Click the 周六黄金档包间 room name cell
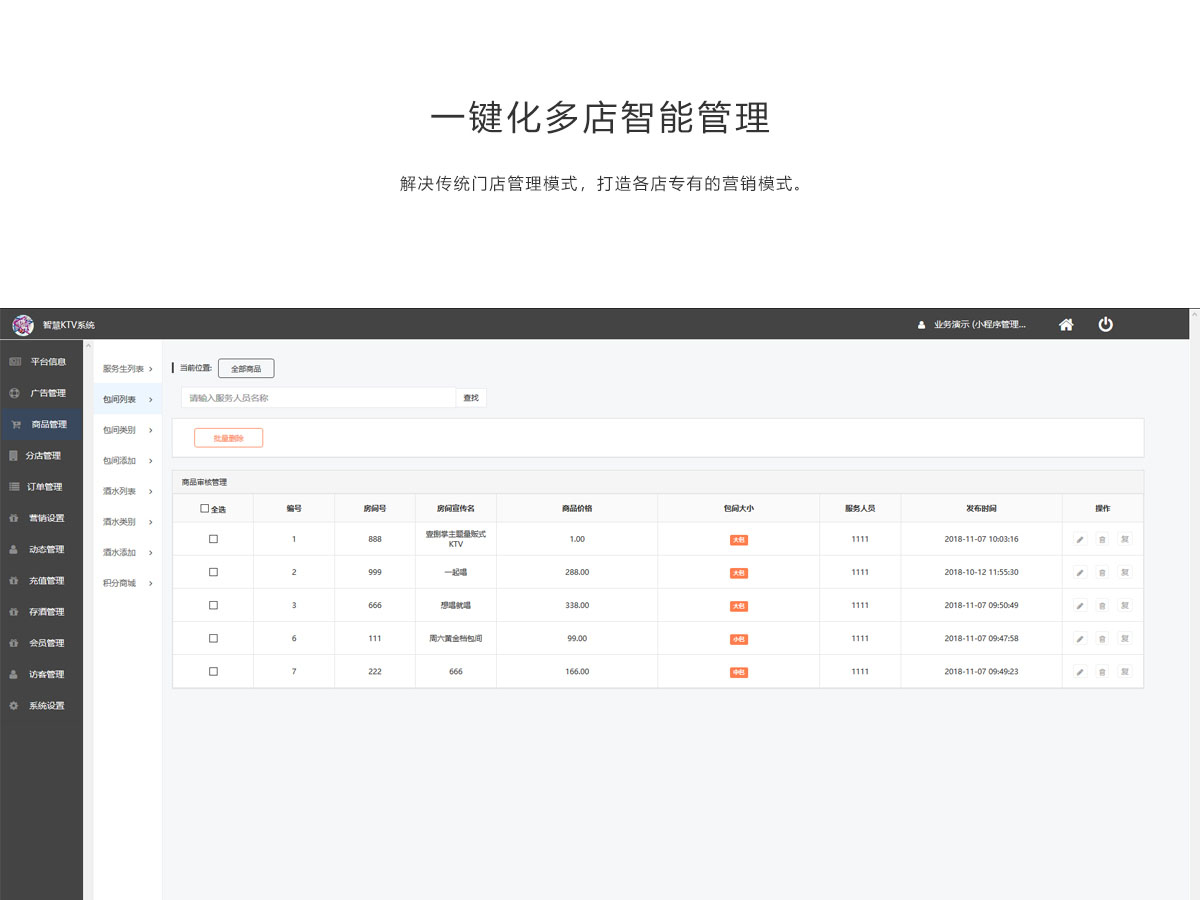This screenshot has width=1200, height=900. 456,638
